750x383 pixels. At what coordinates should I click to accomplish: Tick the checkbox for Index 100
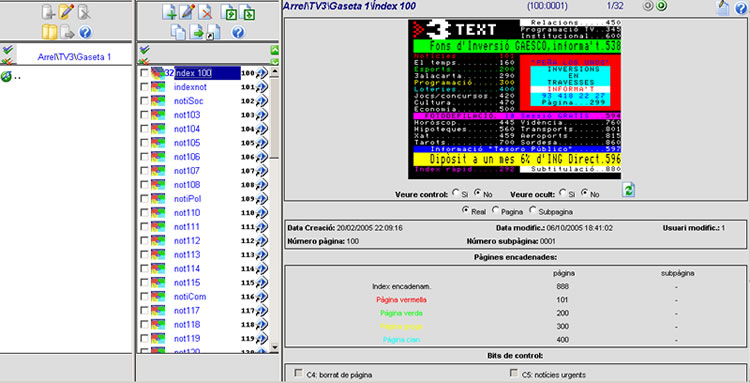coord(144,73)
